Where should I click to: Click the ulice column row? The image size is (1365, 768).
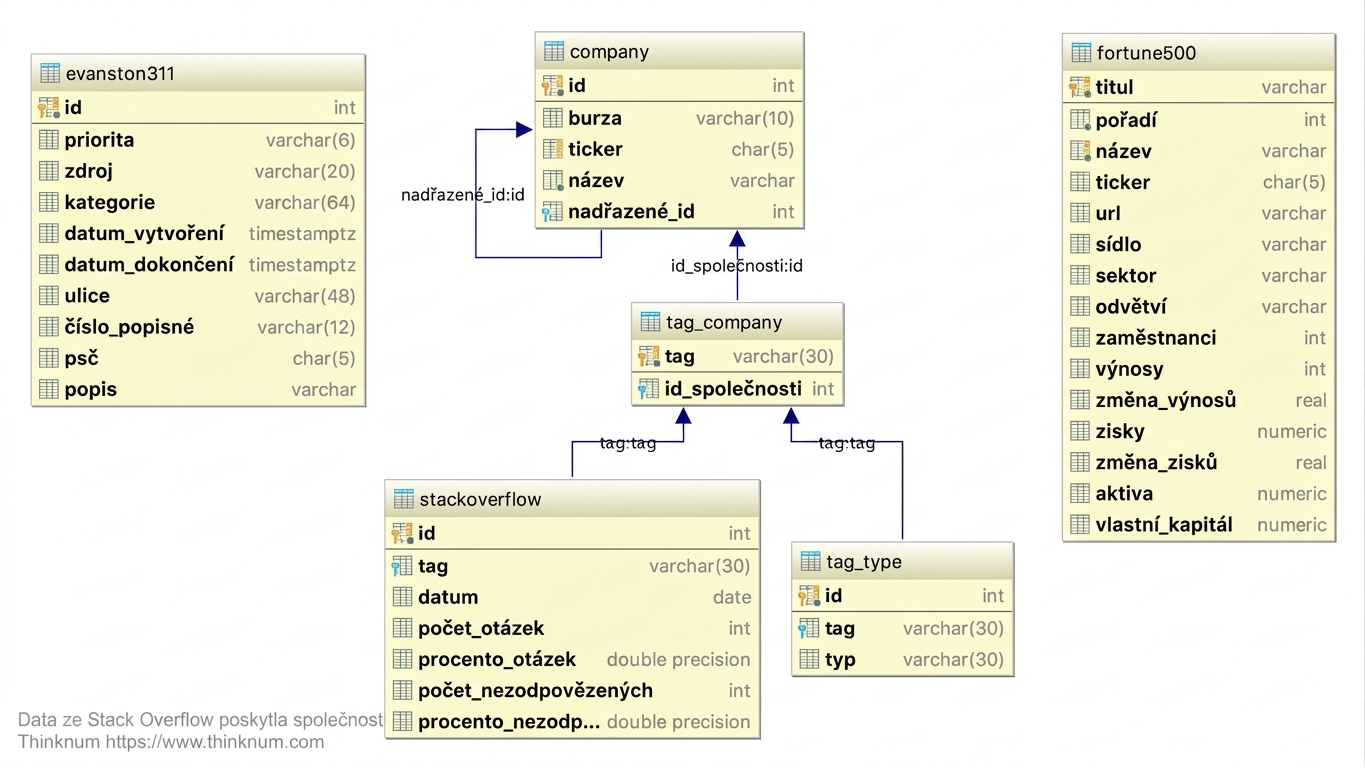coord(198,295)
